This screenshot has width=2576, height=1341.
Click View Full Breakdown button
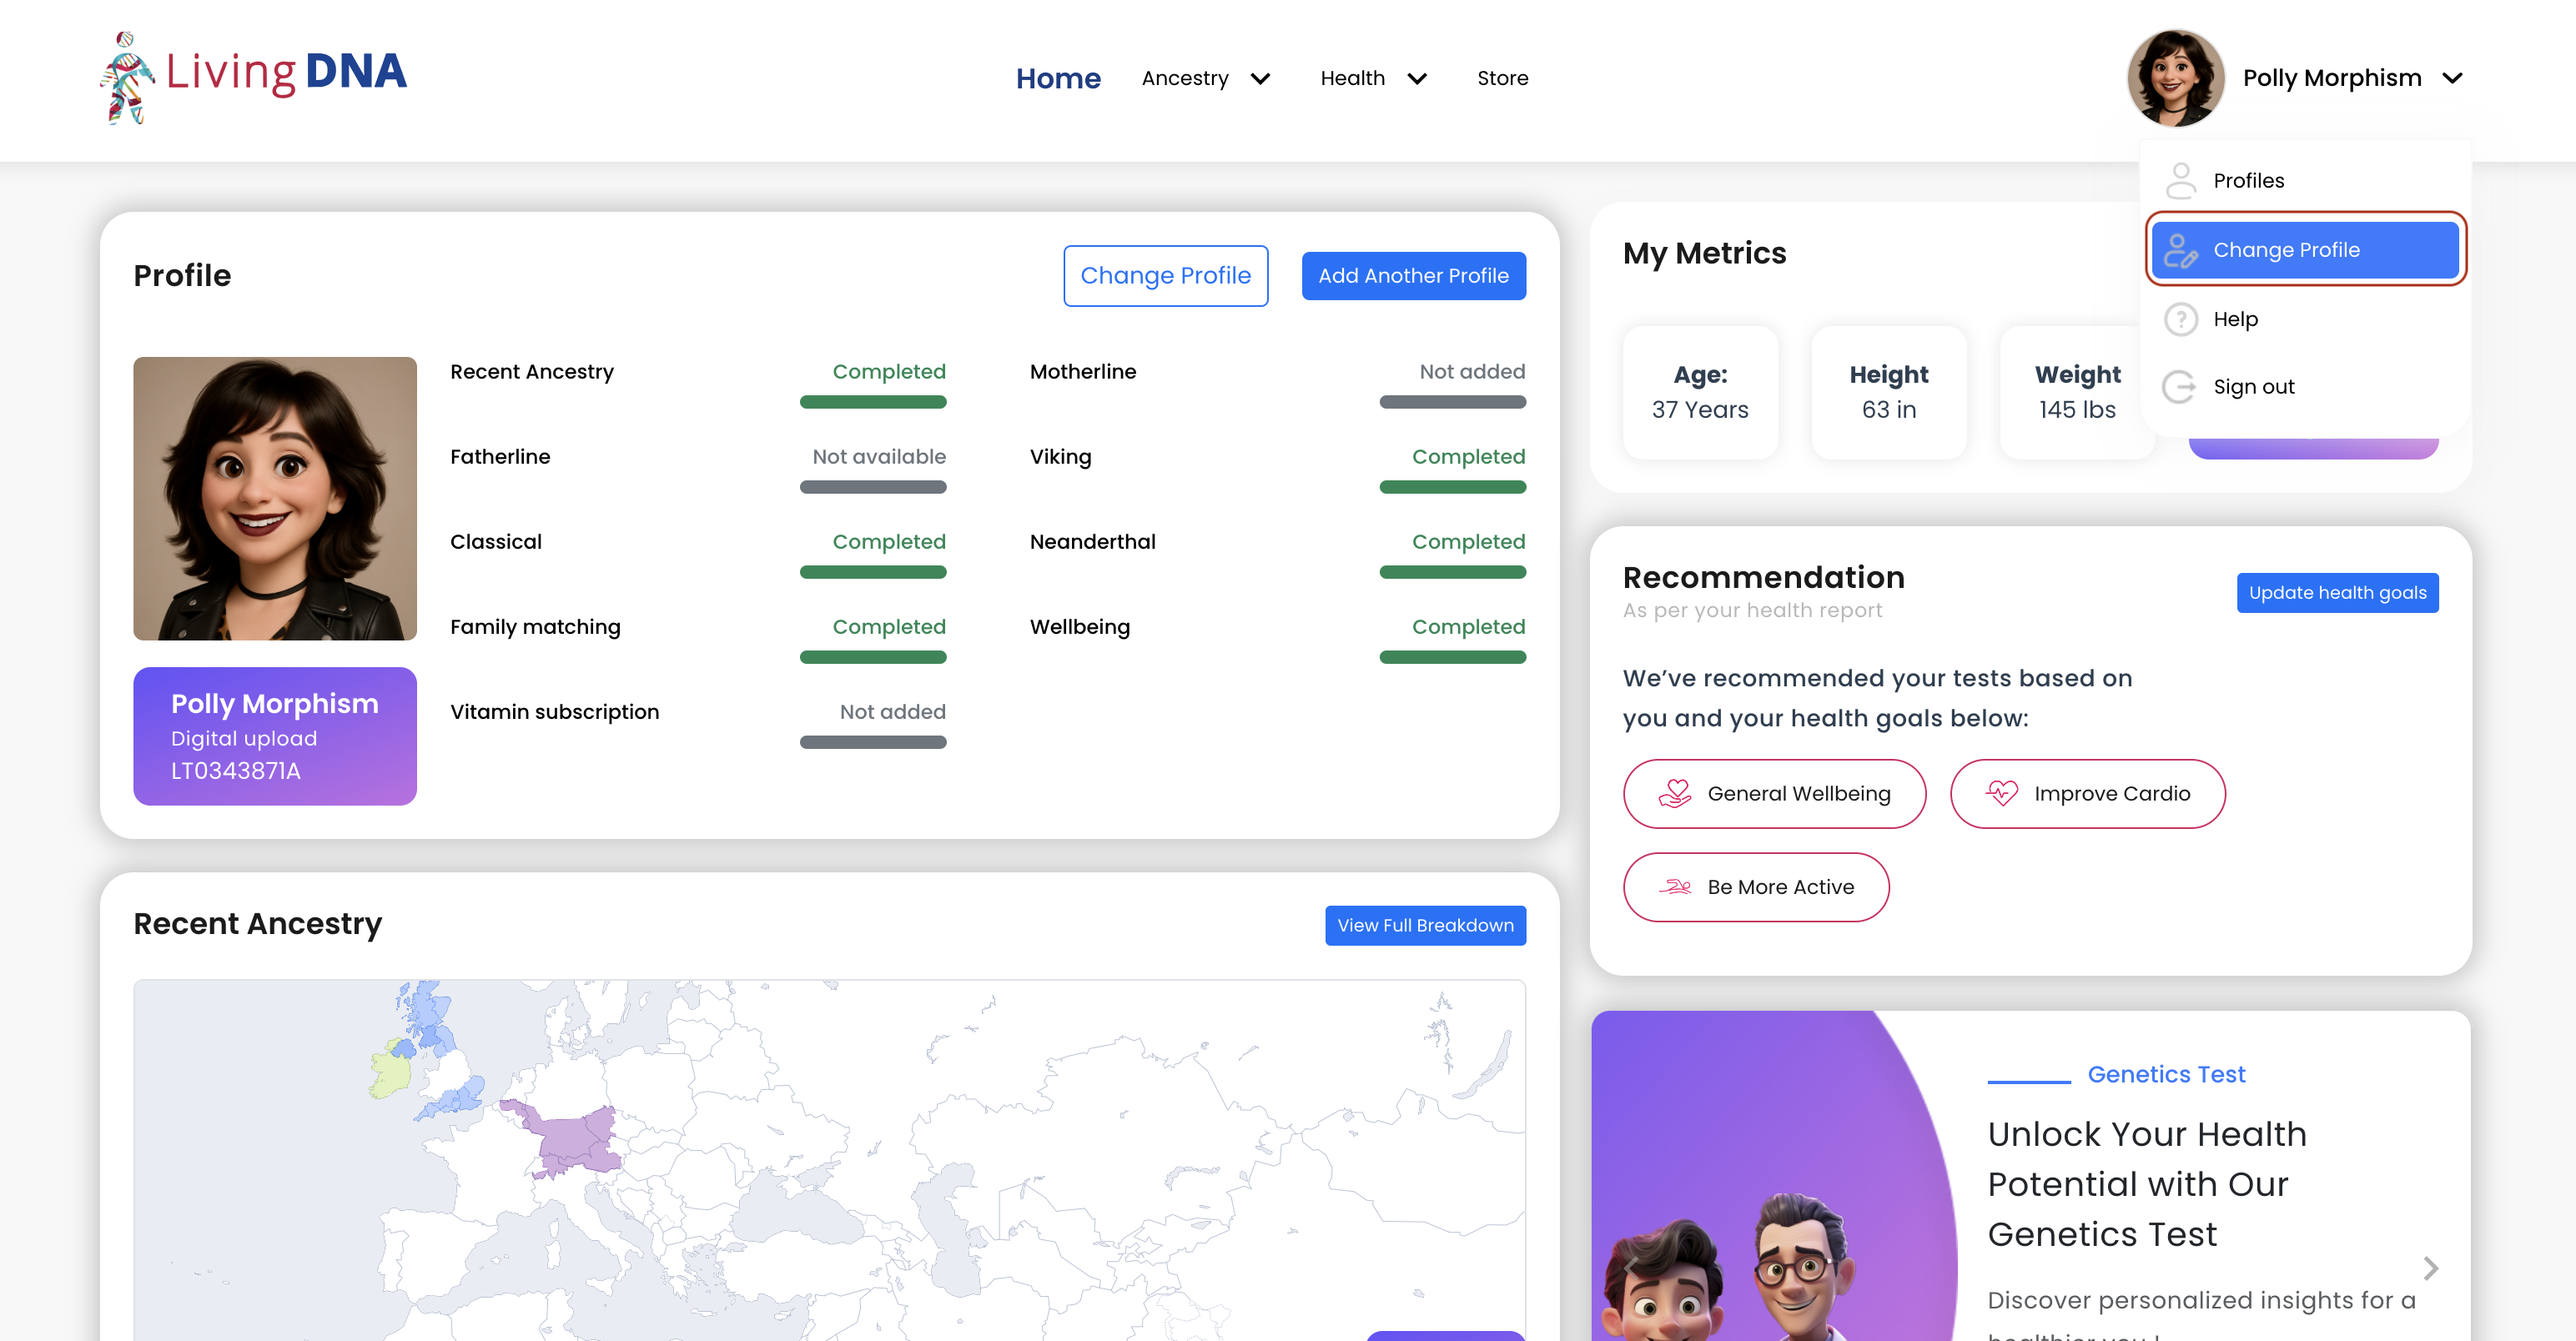coord(1425,926)
